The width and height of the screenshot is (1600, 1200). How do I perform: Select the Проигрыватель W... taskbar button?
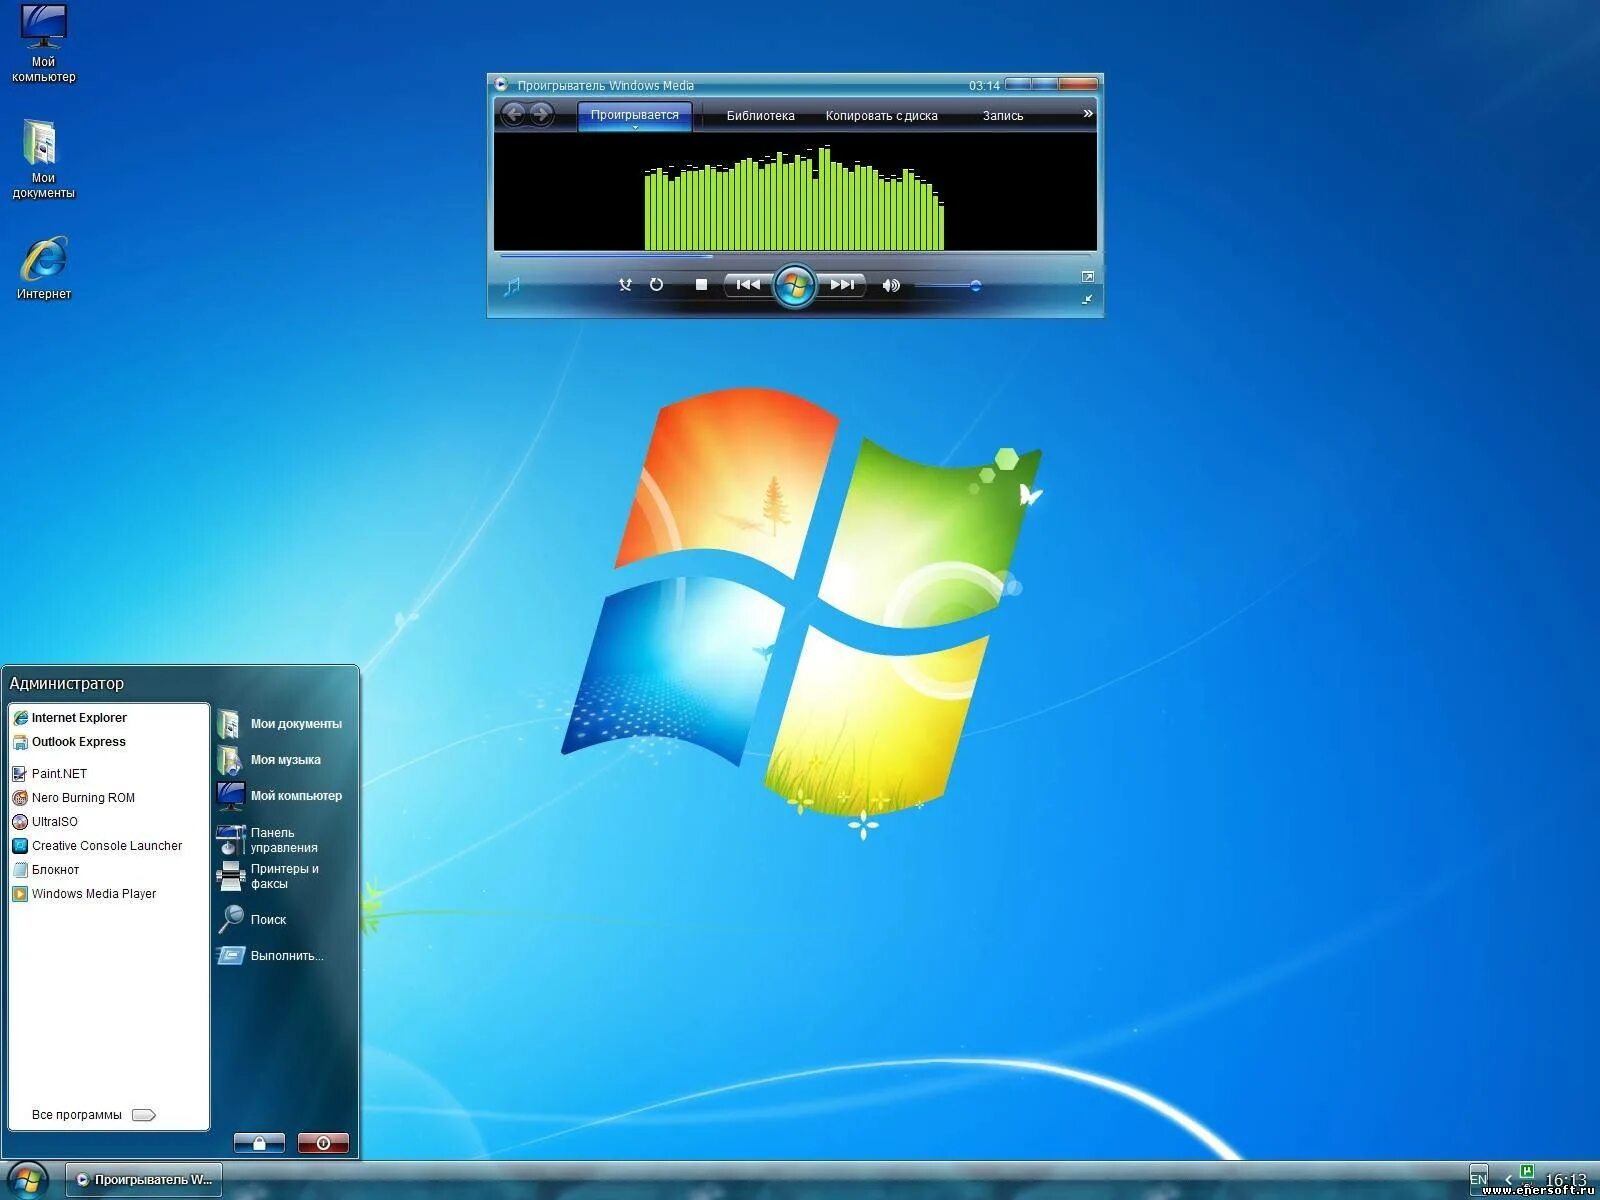pos(145,1180)
